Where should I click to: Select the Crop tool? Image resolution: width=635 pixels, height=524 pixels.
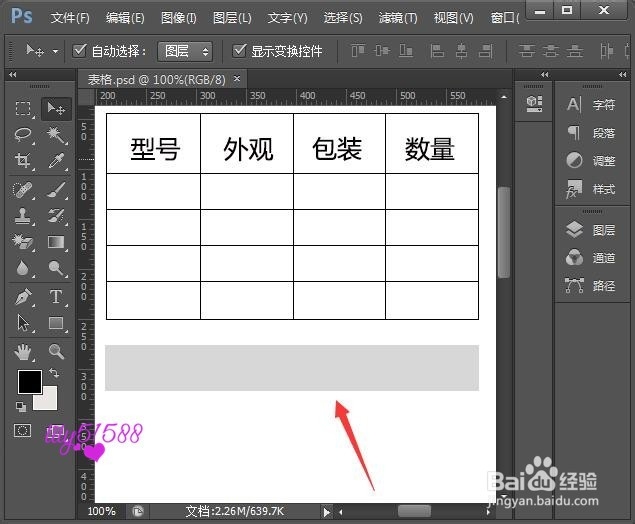pos(23,160)
